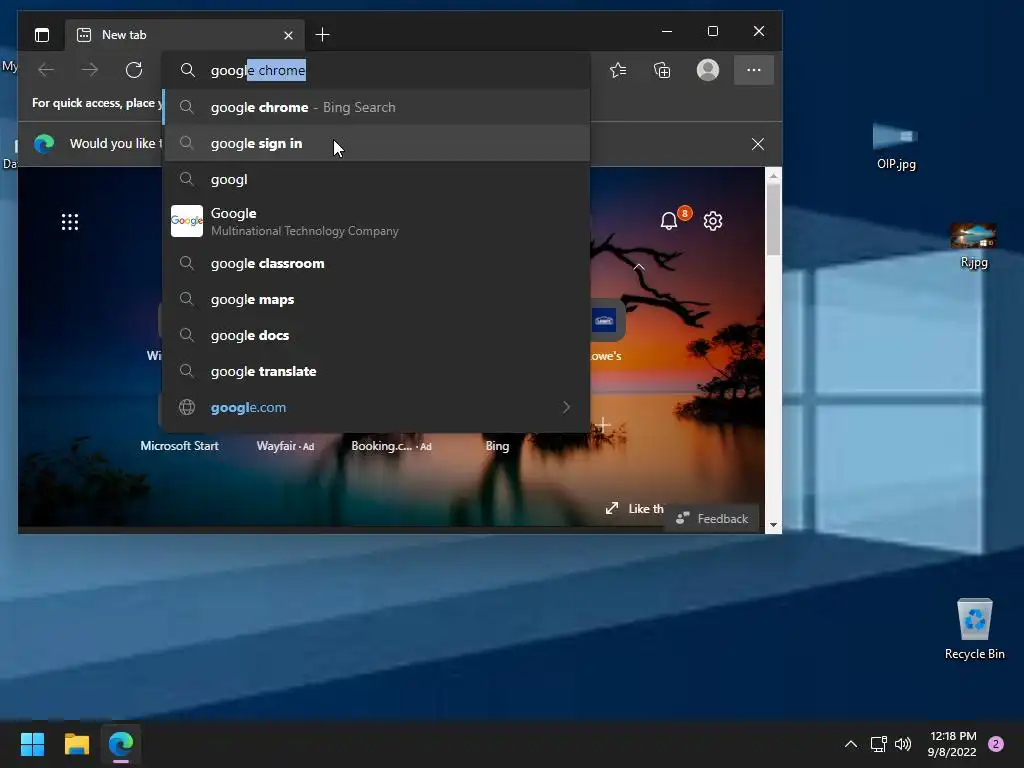Click the expand background image icon
The height and width of the screenshot is (768, 1024).
tap(612, 508)
